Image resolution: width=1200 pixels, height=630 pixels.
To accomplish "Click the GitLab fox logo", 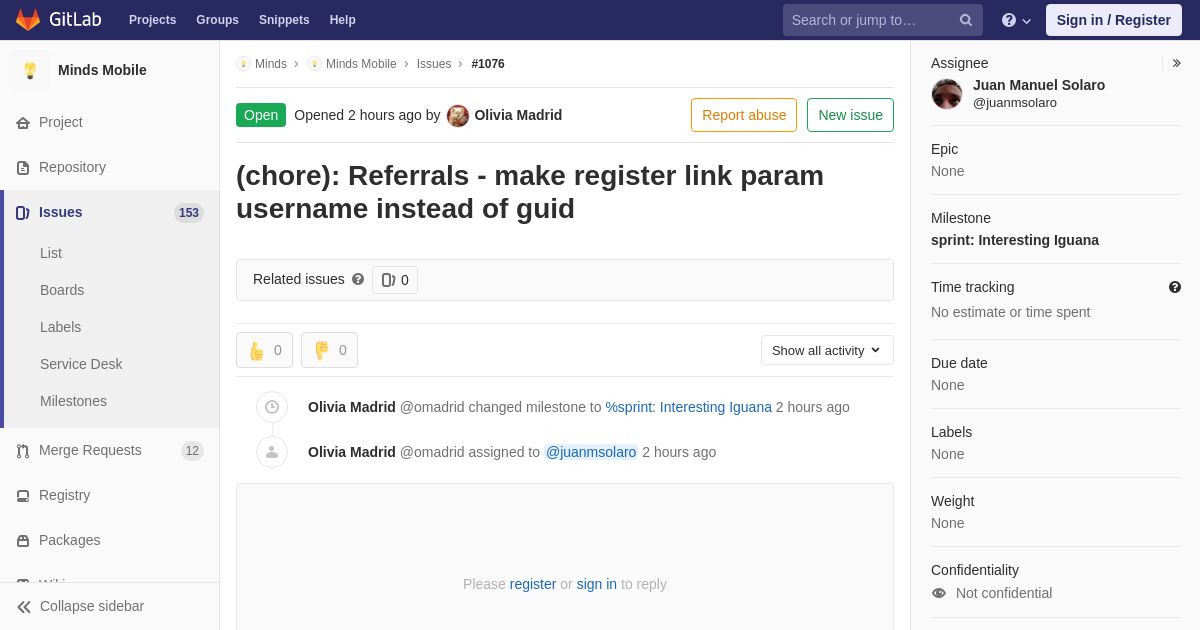I will click(28, 20).
